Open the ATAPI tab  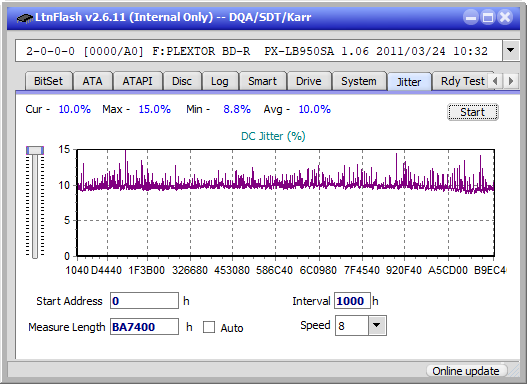pos(137,81)
